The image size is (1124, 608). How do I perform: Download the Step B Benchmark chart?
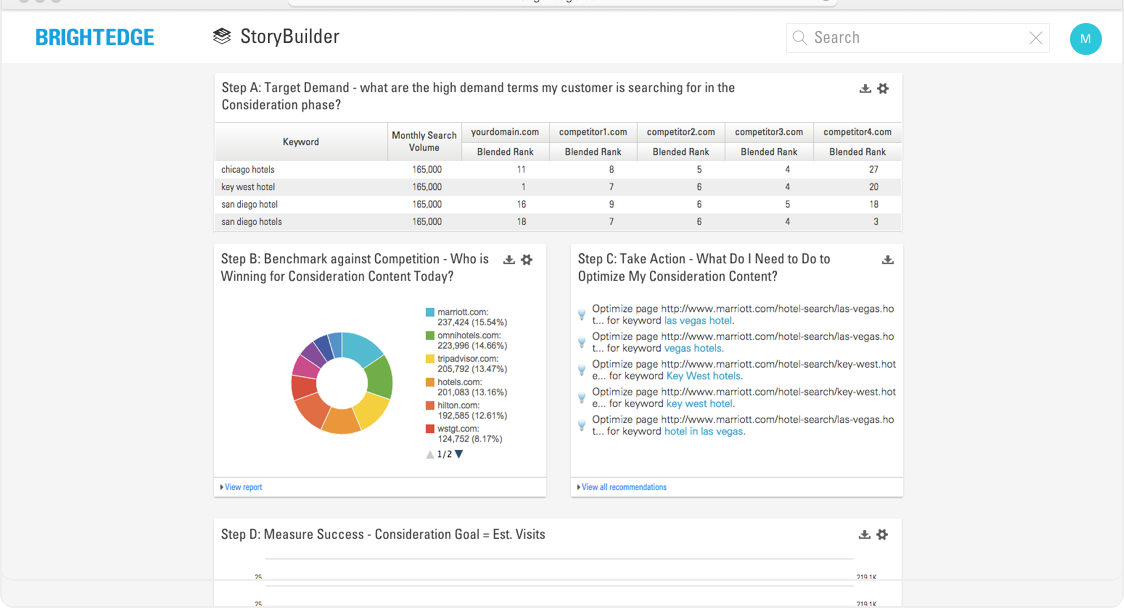click(509, 260)
